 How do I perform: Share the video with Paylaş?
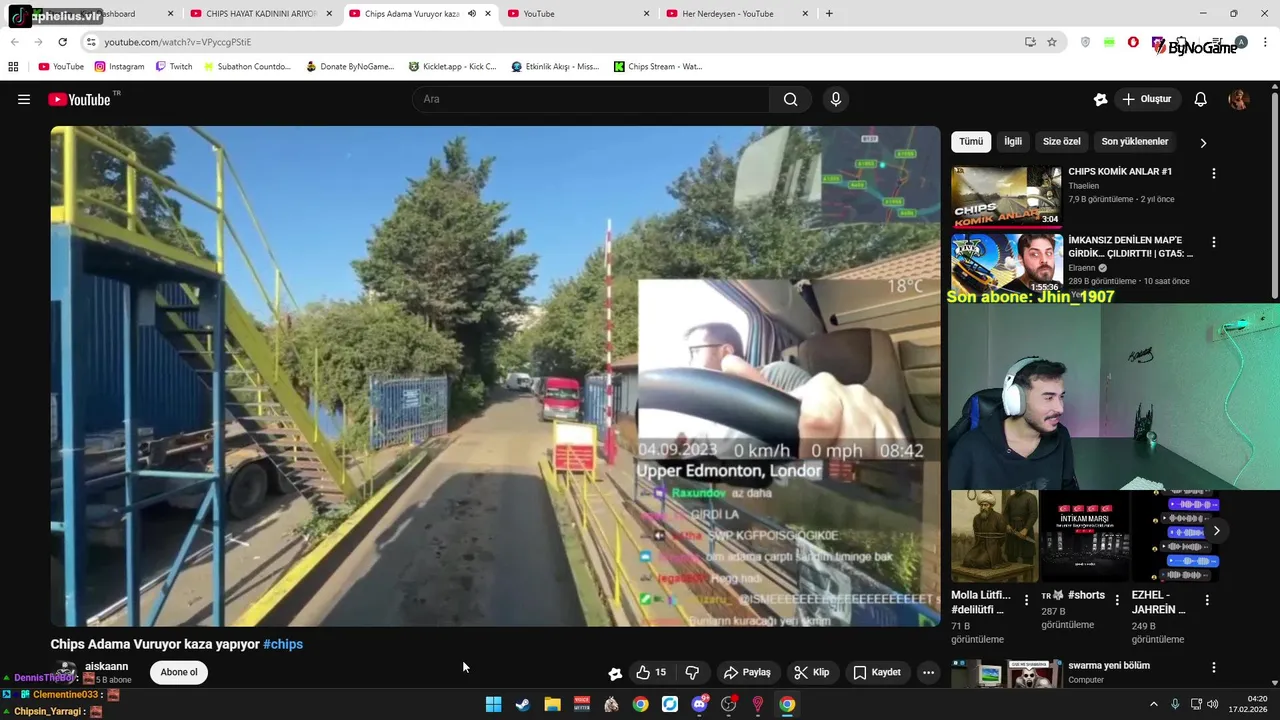click(x=747, y=672)
